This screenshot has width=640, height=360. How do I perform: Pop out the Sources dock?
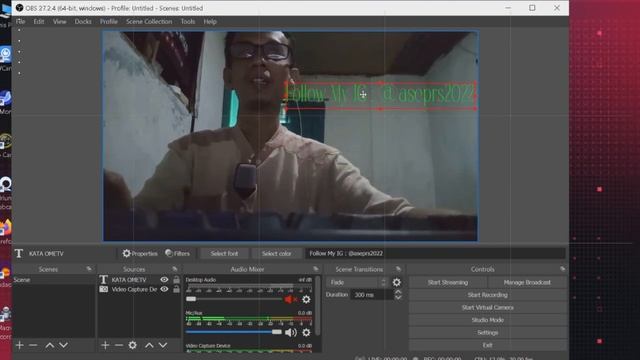coord(175,269)
